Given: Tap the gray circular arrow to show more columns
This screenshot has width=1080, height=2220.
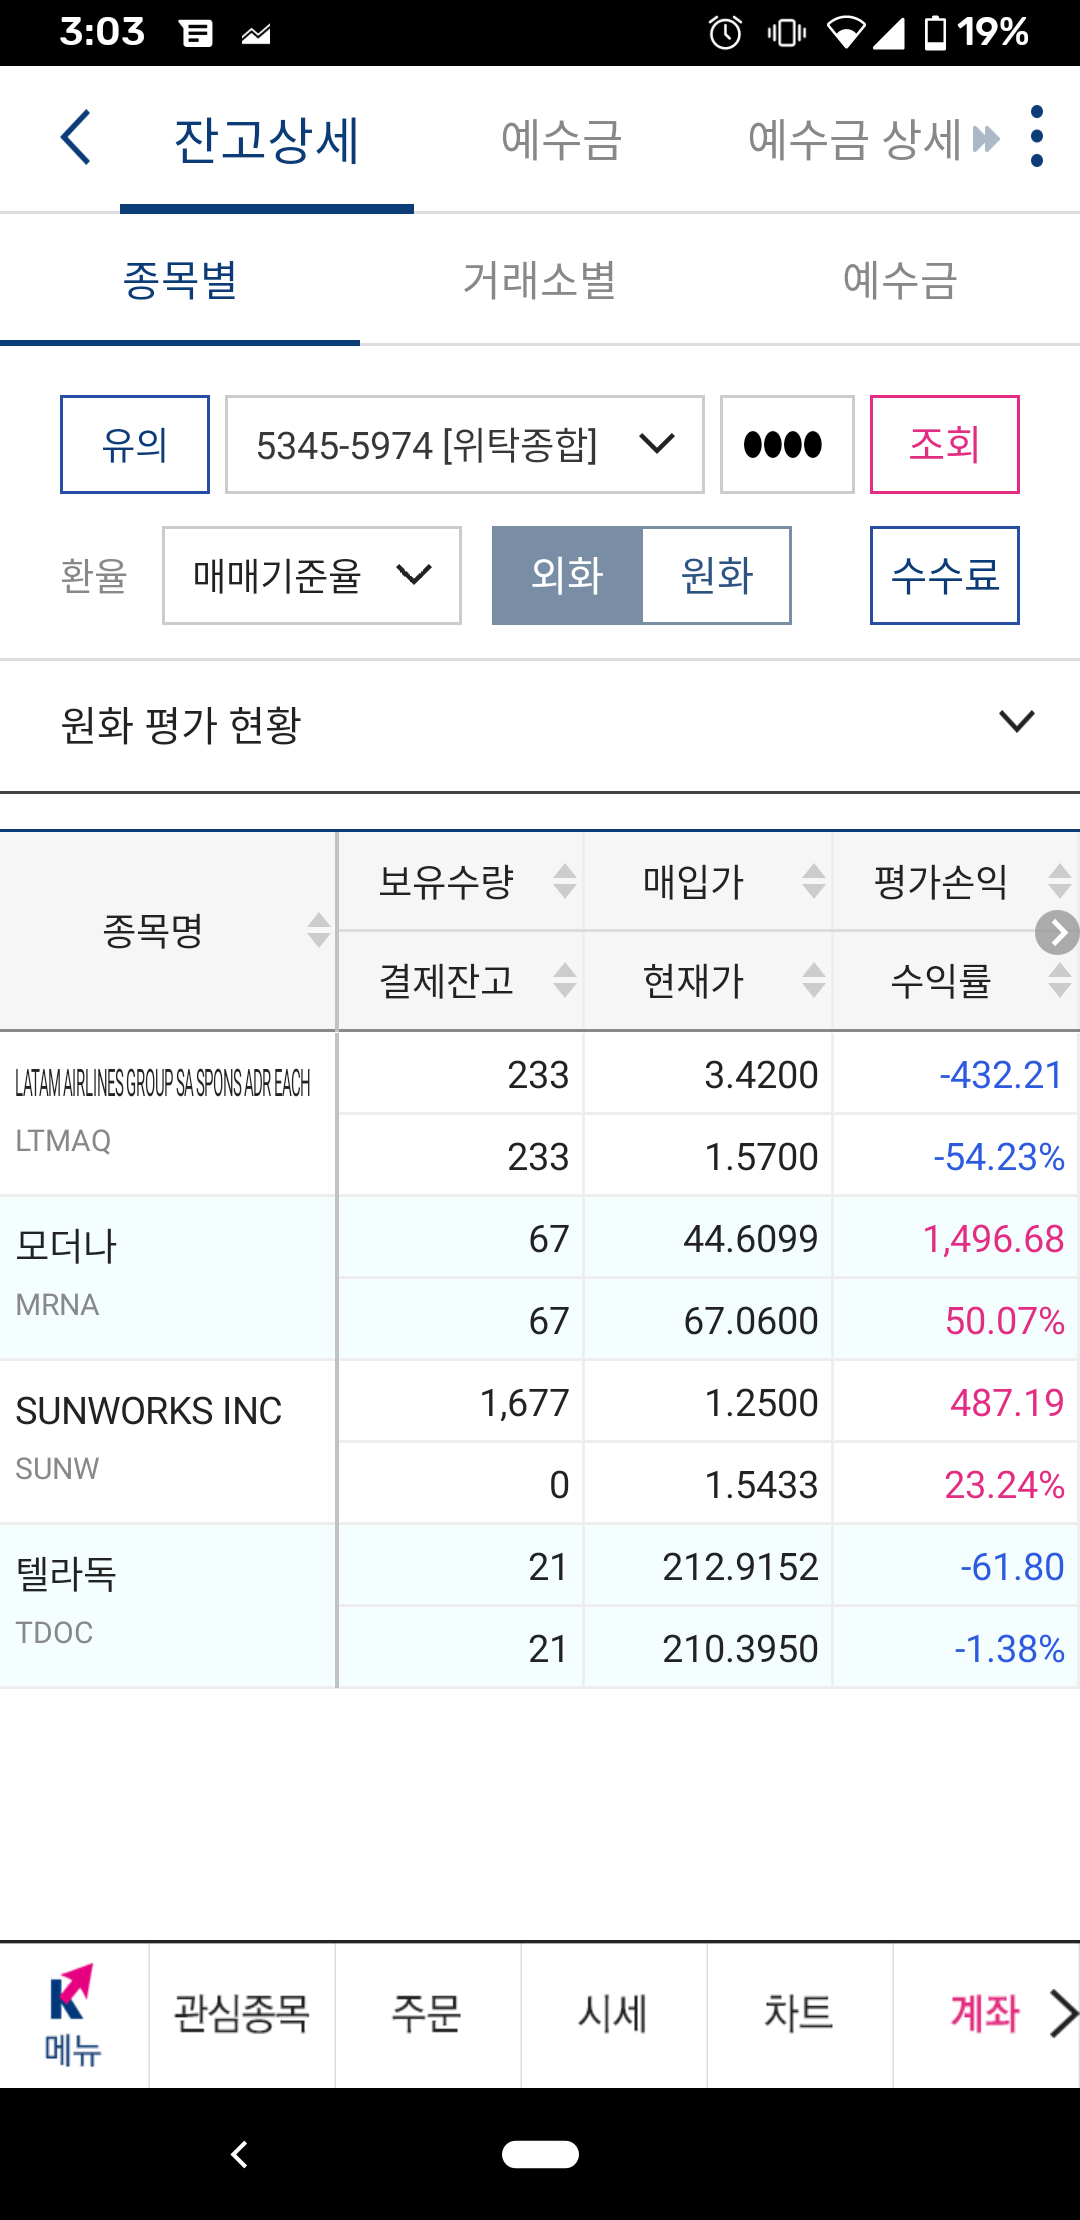Looking at the screenshot, I should pyautogui.click(x=1057, y=933).
